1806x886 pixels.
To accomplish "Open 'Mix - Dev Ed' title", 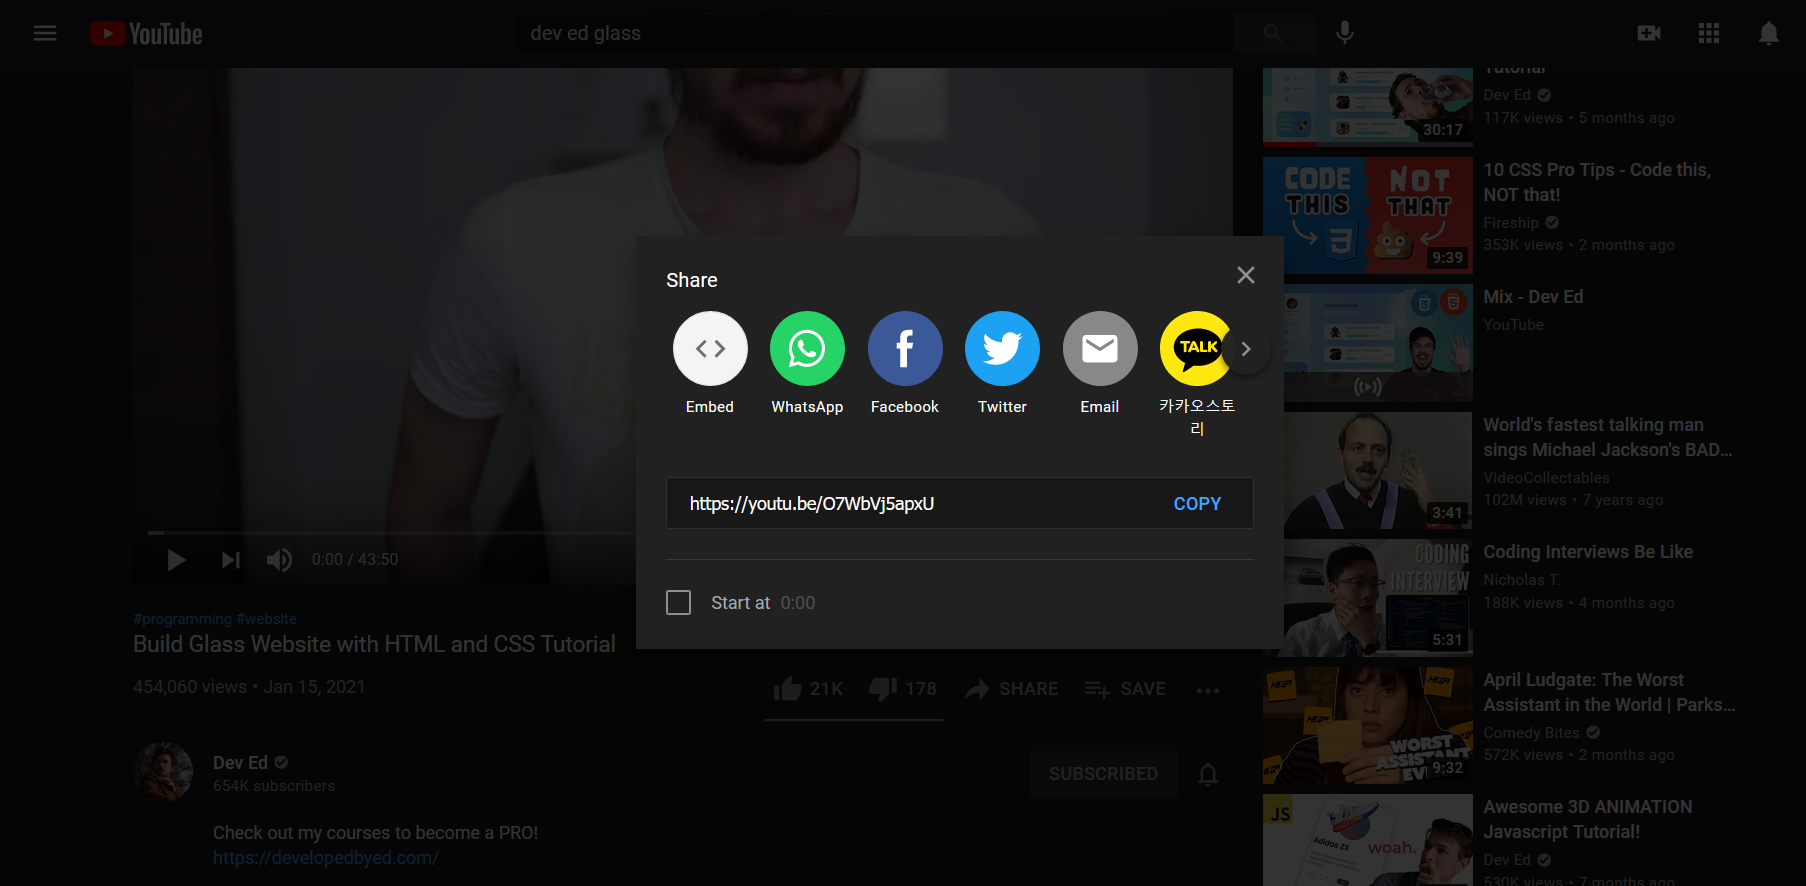I will pos(1533,297).
